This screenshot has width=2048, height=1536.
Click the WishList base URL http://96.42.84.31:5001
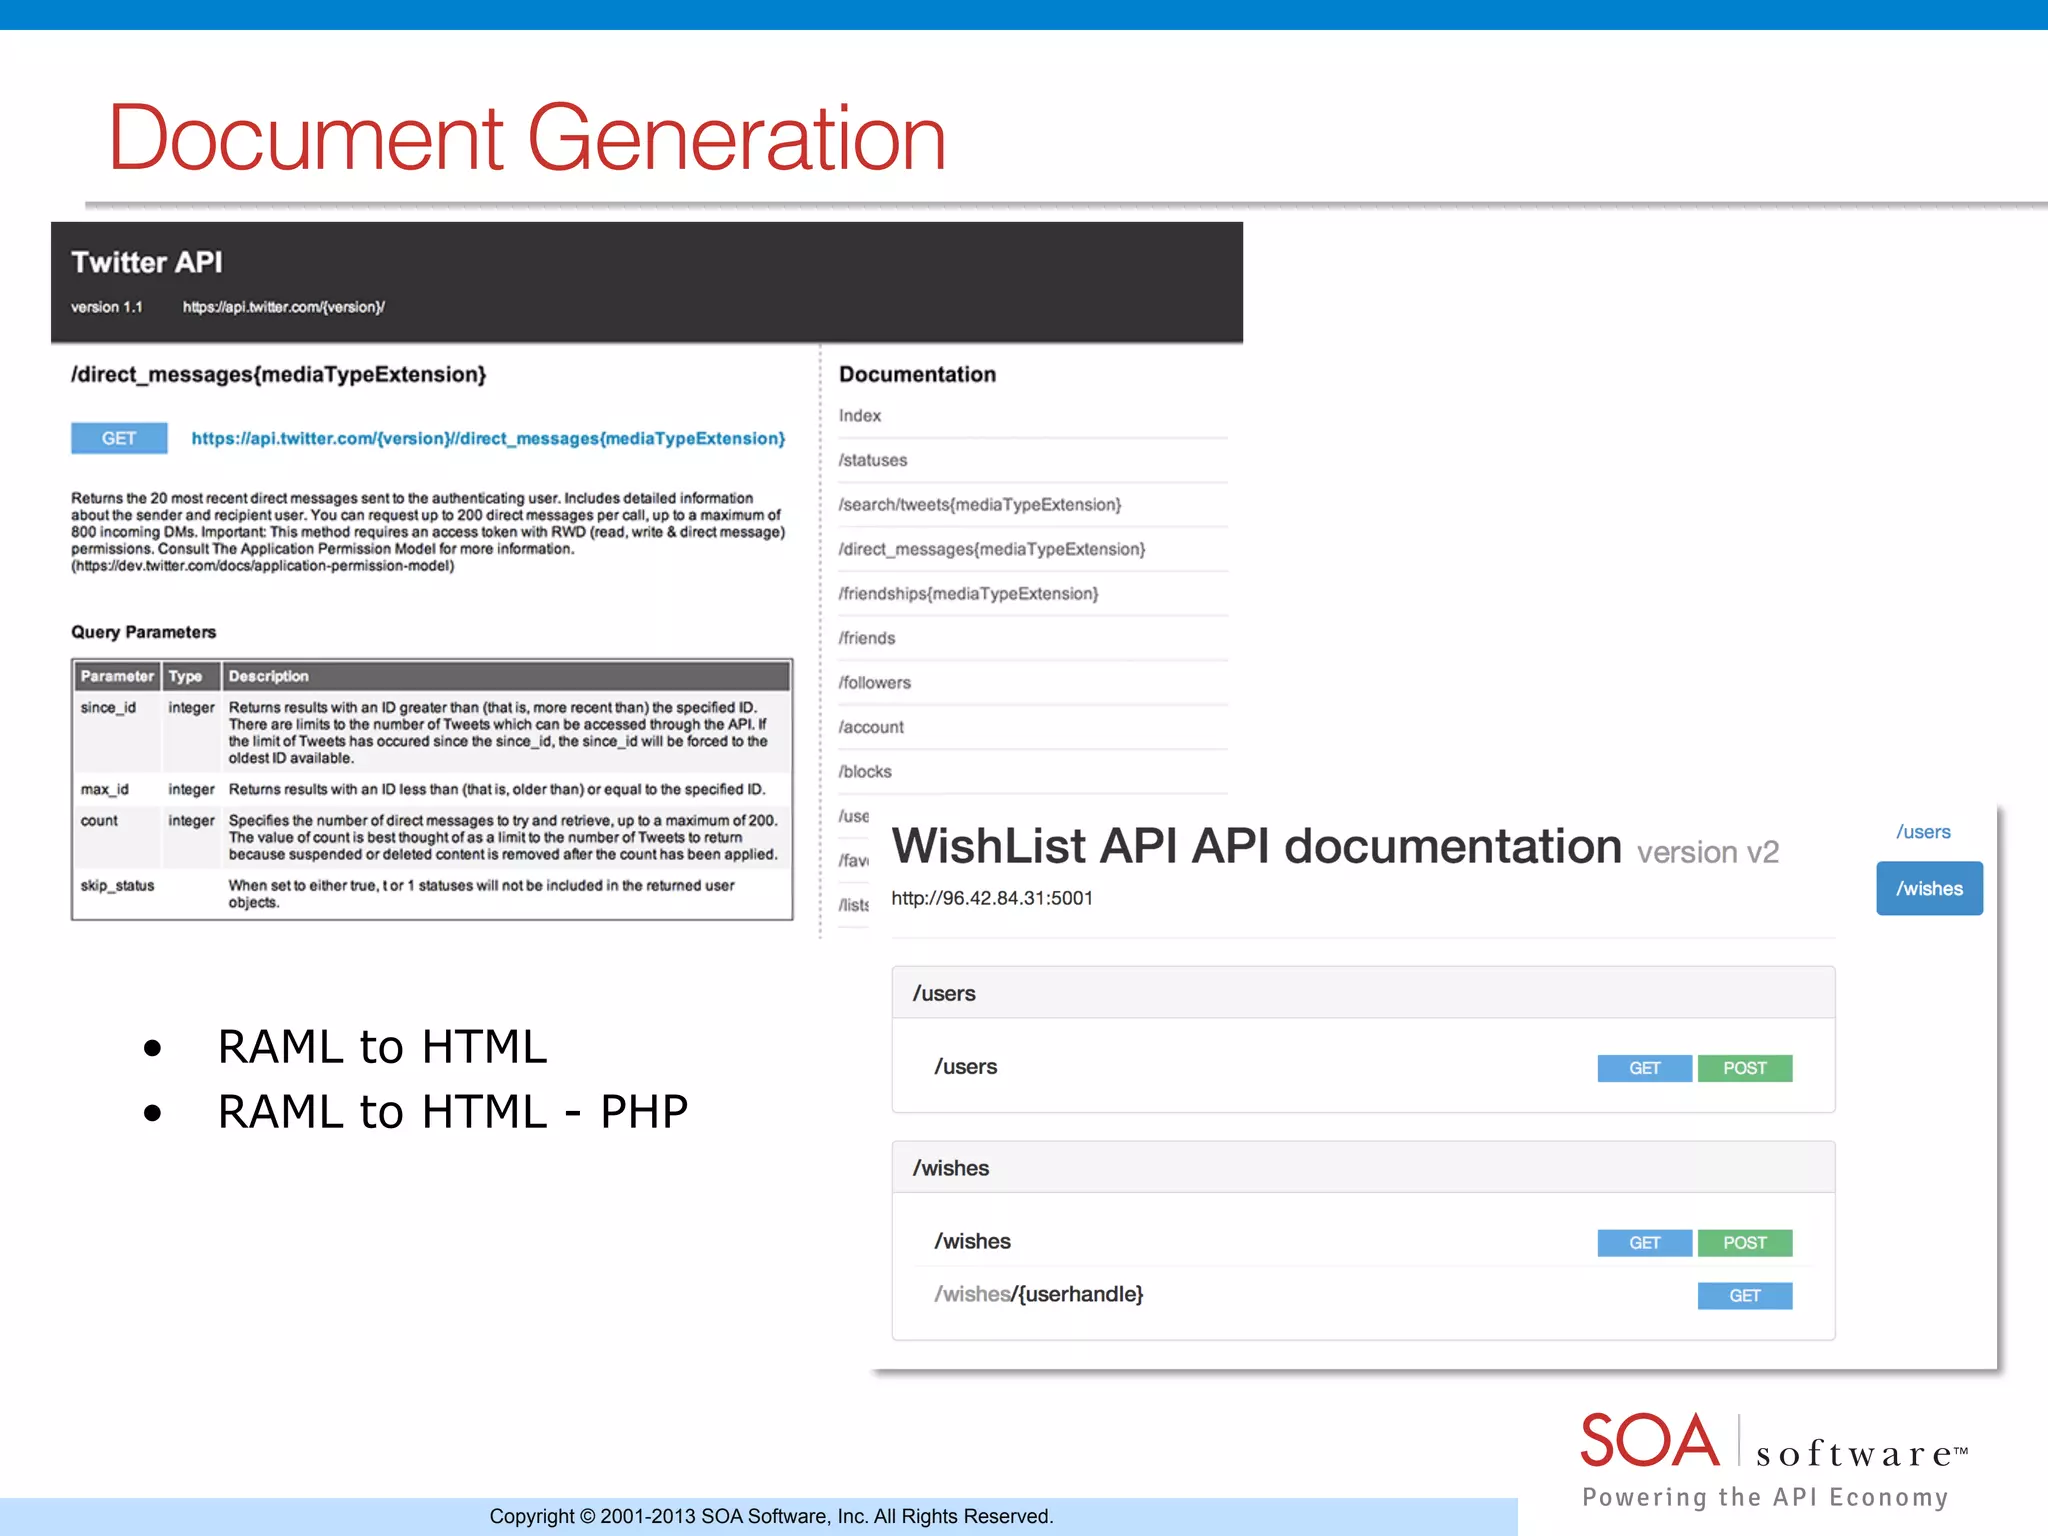pos(992,898)
